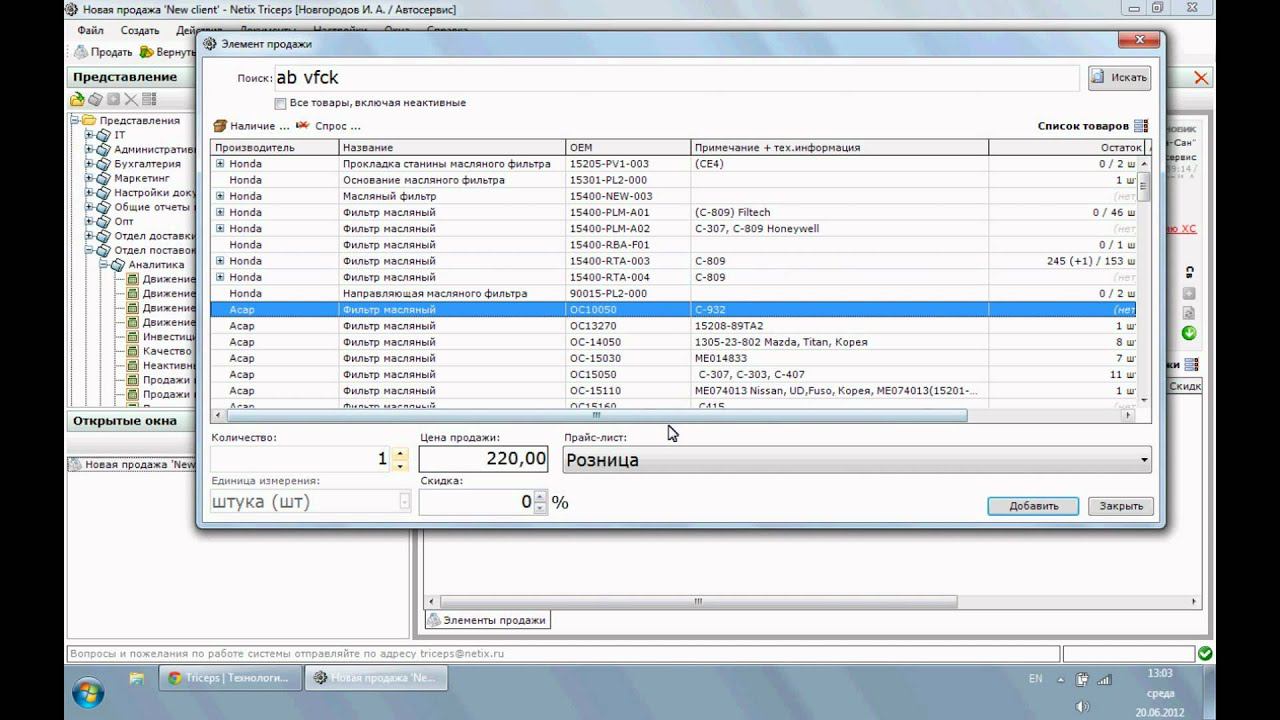Click the Добавить button

pyautogui.click(x=1033, y=506)
